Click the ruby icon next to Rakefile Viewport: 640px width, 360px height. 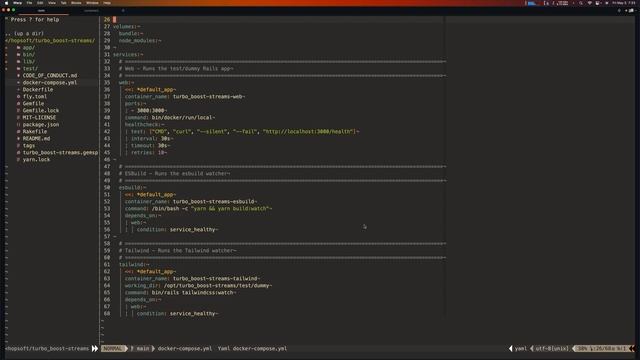click(x=18, y=131)
